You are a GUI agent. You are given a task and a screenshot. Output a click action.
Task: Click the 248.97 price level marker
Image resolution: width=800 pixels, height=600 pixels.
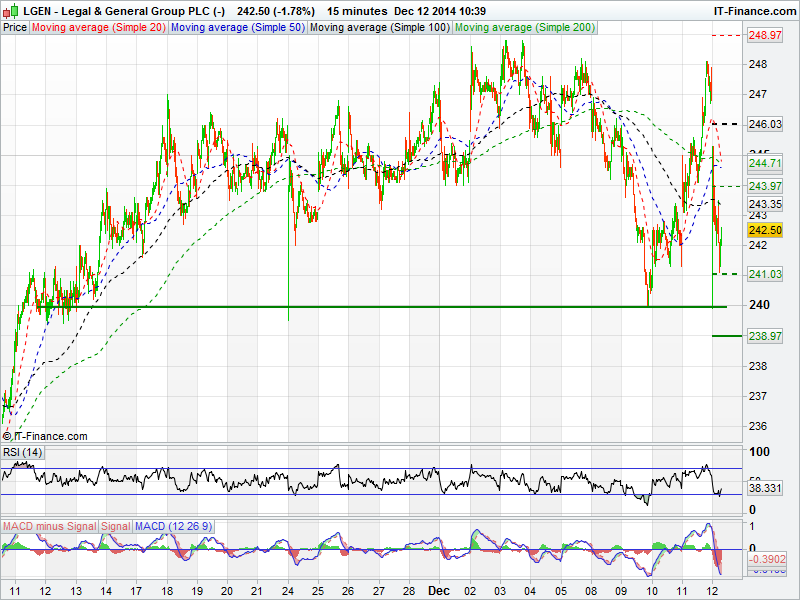pyautogui.click(x=765, y=35)
